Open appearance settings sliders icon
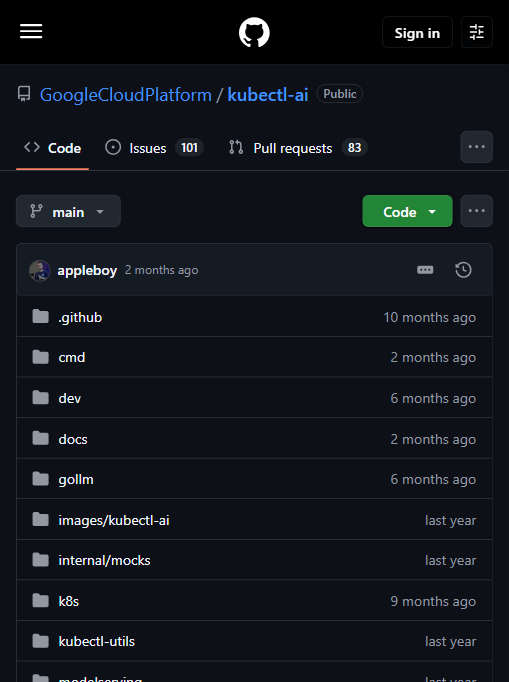This screenshot has height=682, width=509. (x=477, y=32)
